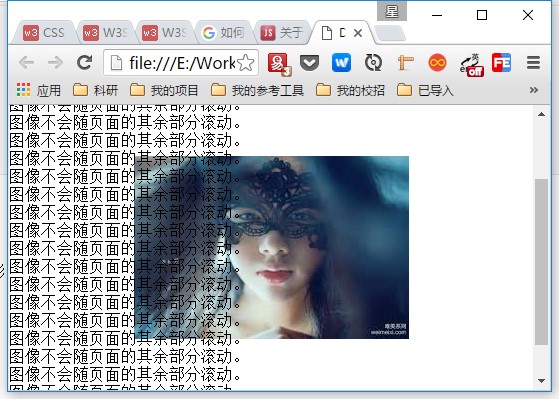Switch to the third W3S tab
The image size is (559, 399).
coord(163,33)
